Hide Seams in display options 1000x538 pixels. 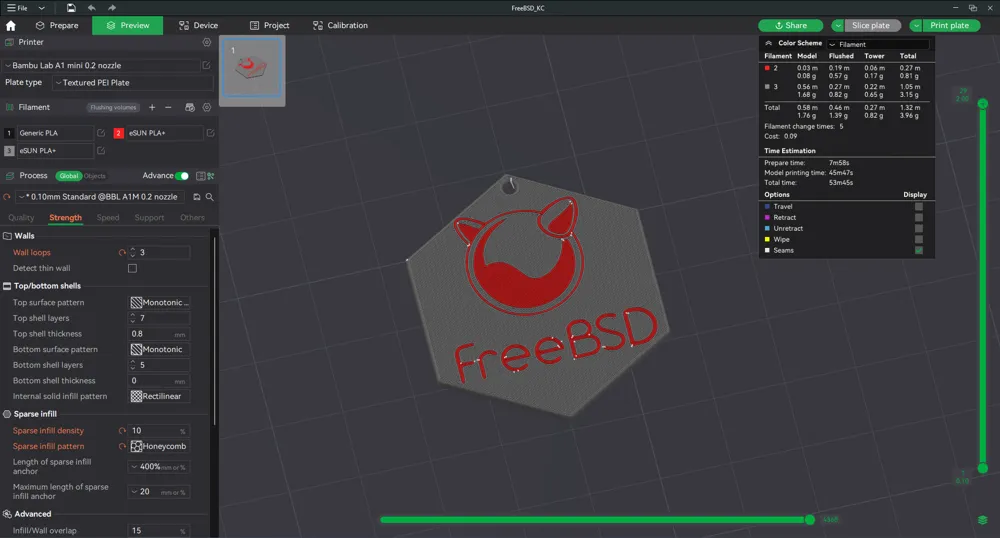918,251
